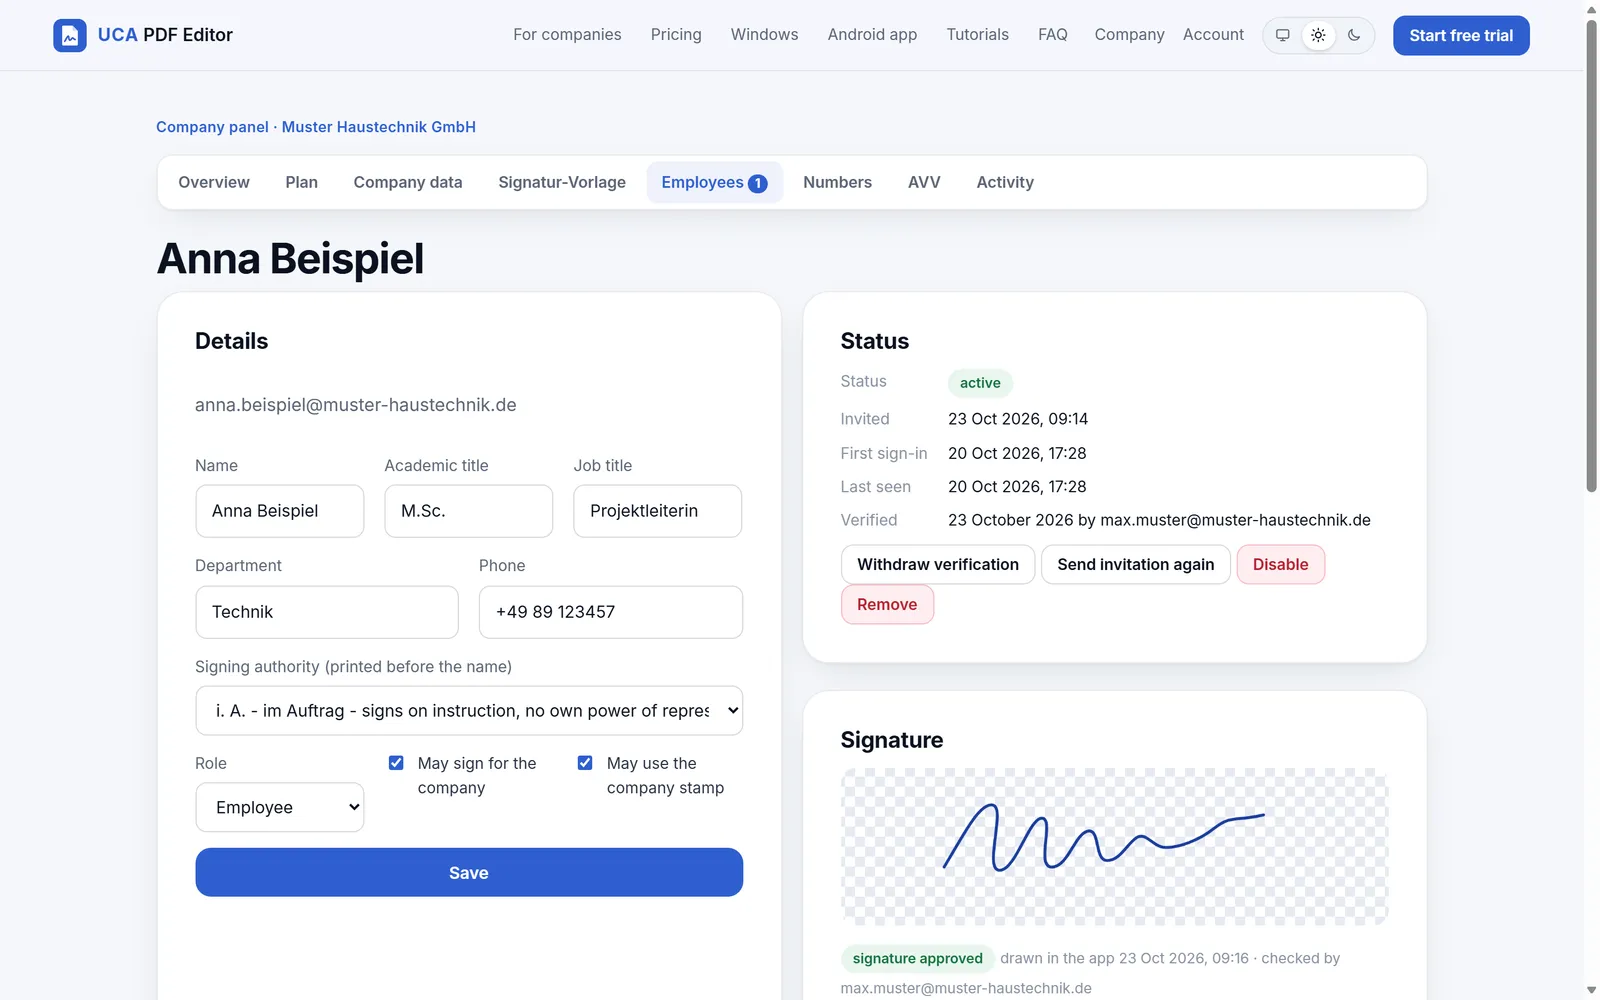Viewport: 1600px width, 1000px height.
Task: Click the Job title field Projektleiterin
Action: click(x=658, y=511)
